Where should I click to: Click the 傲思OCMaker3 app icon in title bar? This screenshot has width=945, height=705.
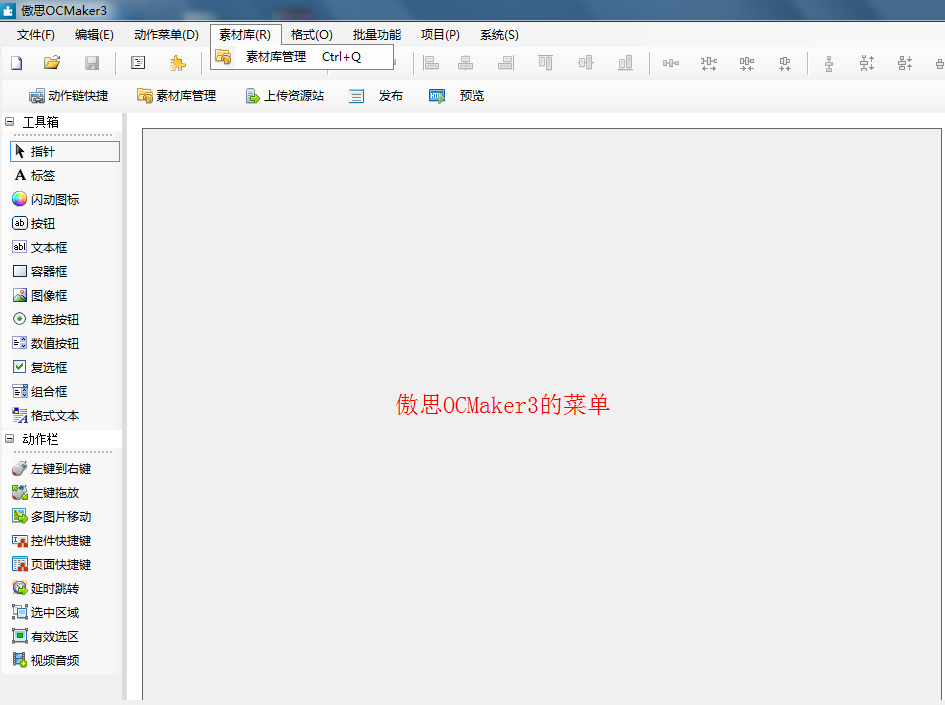(8, 11)
